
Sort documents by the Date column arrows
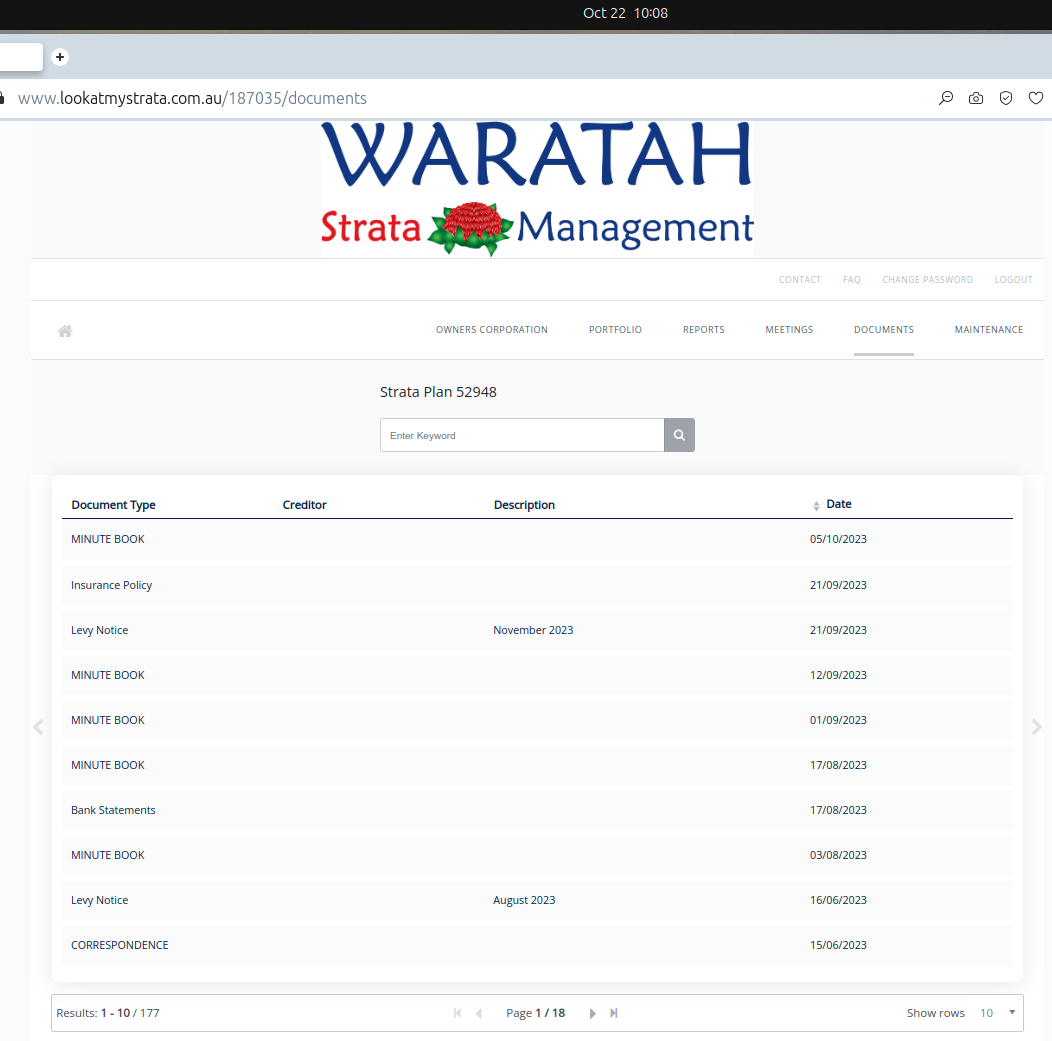tap(817, 506)
